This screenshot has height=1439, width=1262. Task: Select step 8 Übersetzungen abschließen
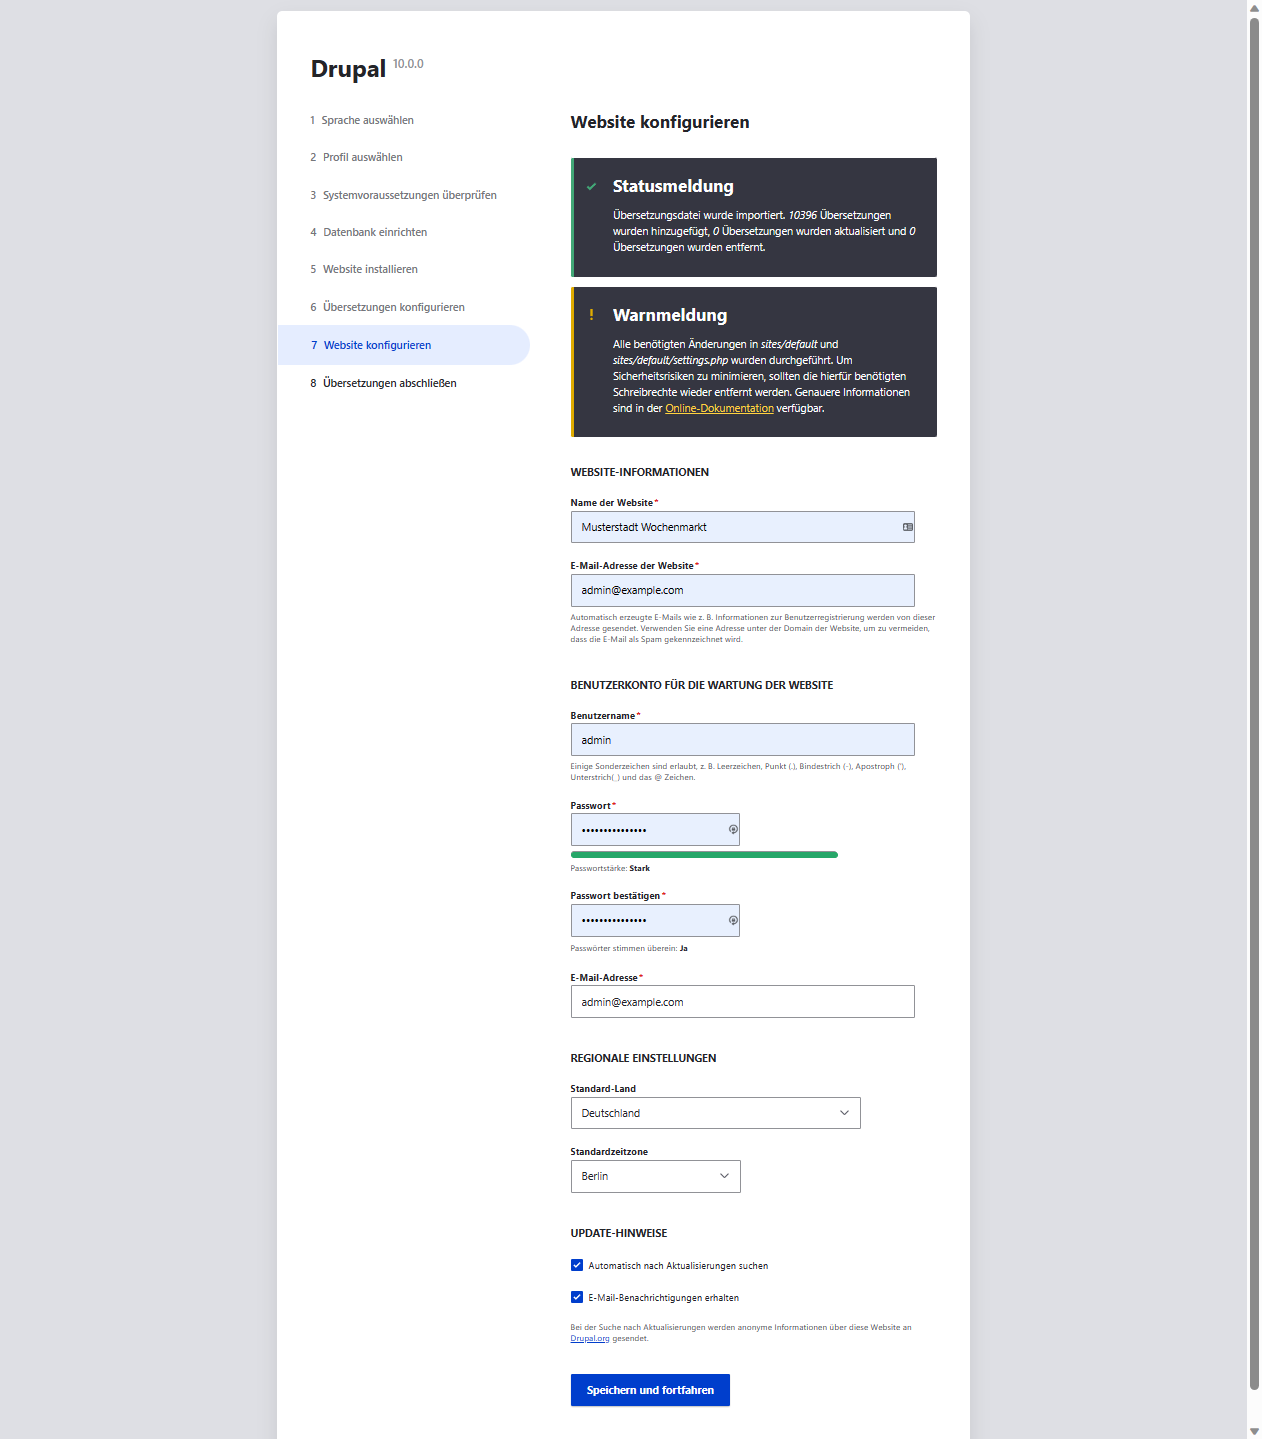(x=383, y=383)
